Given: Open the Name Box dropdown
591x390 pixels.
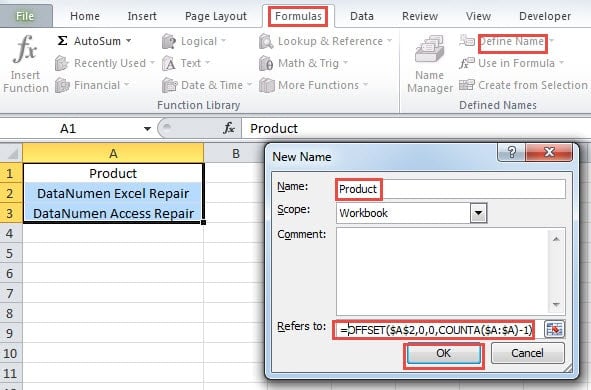Looking at the screenshot, I should pyautogui.click(x=147, y=129).
